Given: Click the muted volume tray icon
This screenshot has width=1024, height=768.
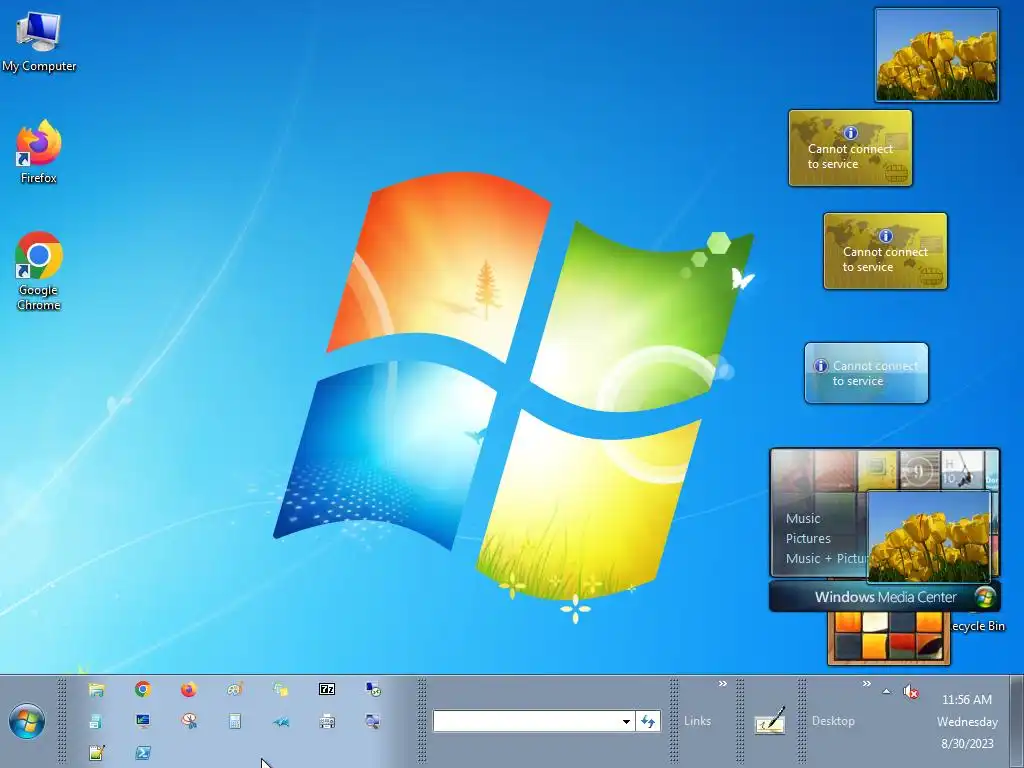Looking at the screenshot, I should [x=910, y=692].
